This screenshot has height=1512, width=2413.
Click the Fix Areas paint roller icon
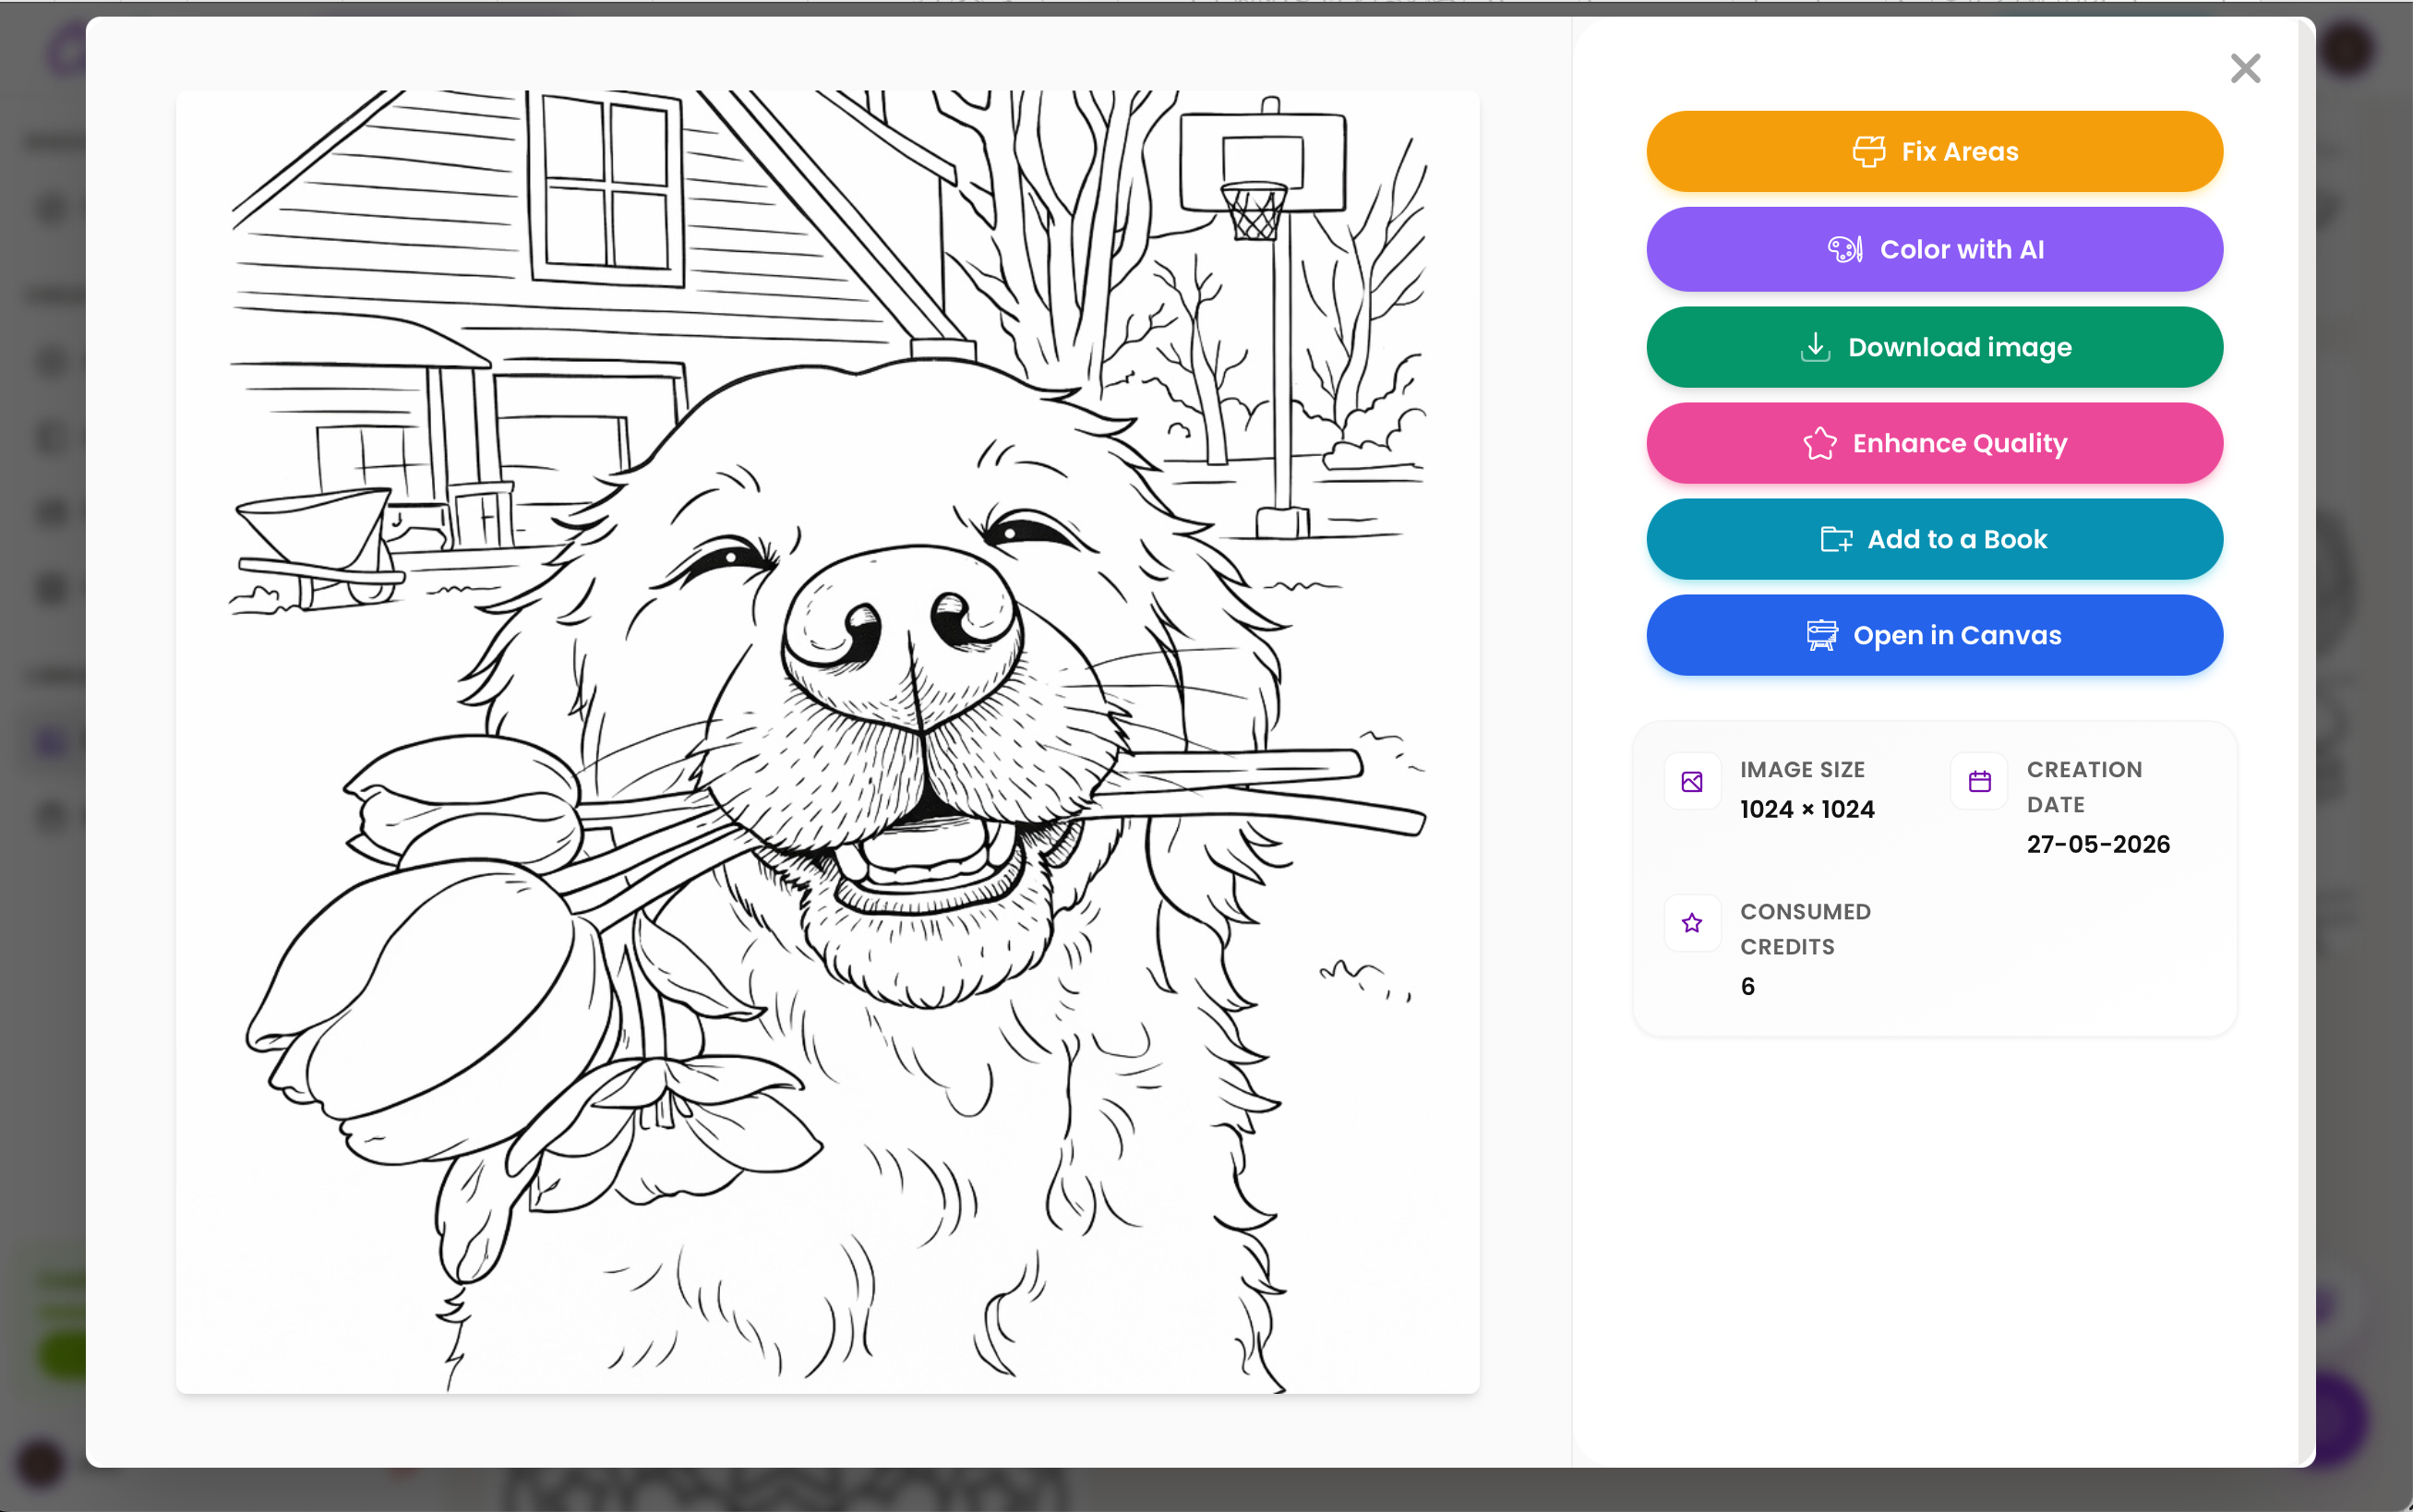pyautogui.click(x=1868, y=152)
